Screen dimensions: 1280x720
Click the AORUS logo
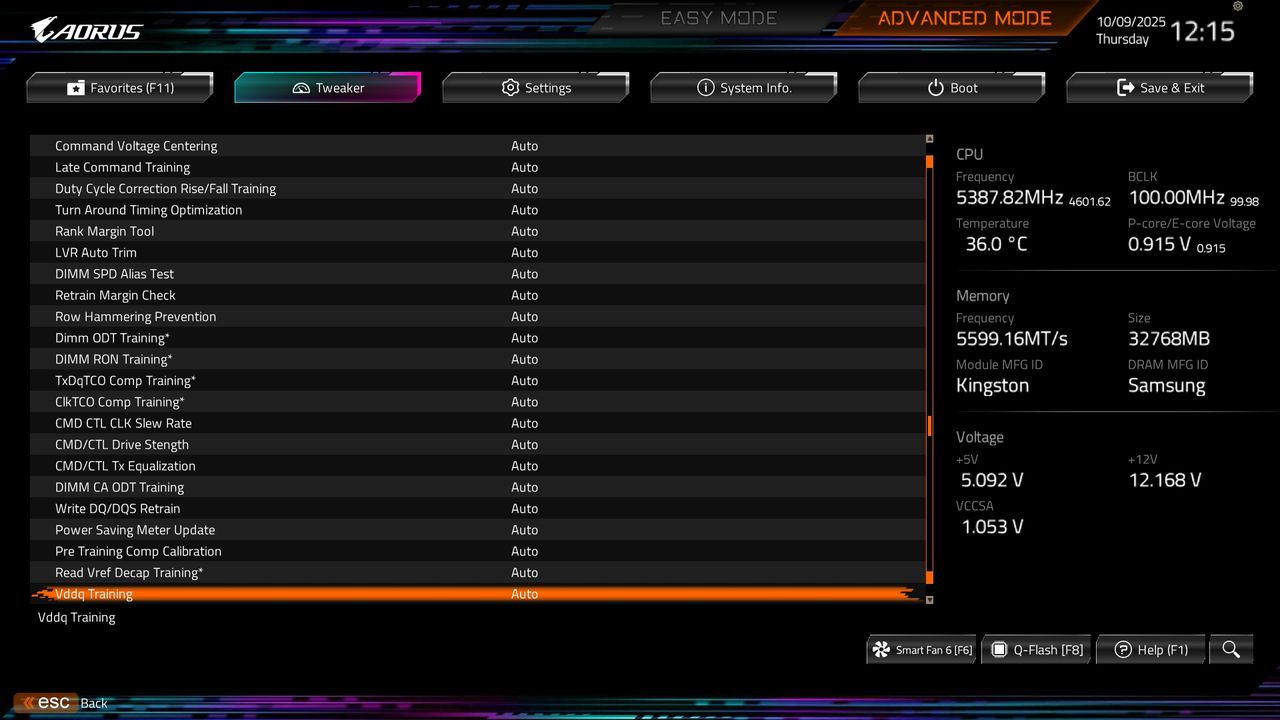(x=85, y=29)
